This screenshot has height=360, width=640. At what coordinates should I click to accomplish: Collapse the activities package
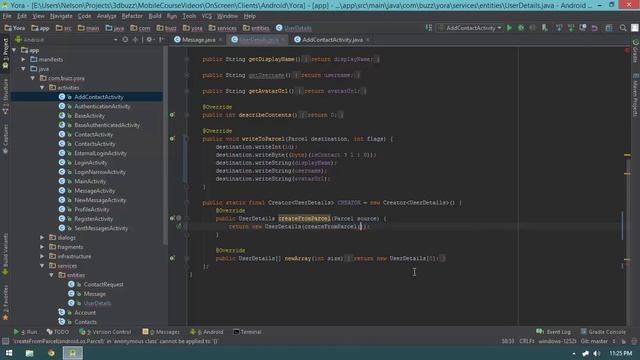pyautogui.click(x=42, y=88)
